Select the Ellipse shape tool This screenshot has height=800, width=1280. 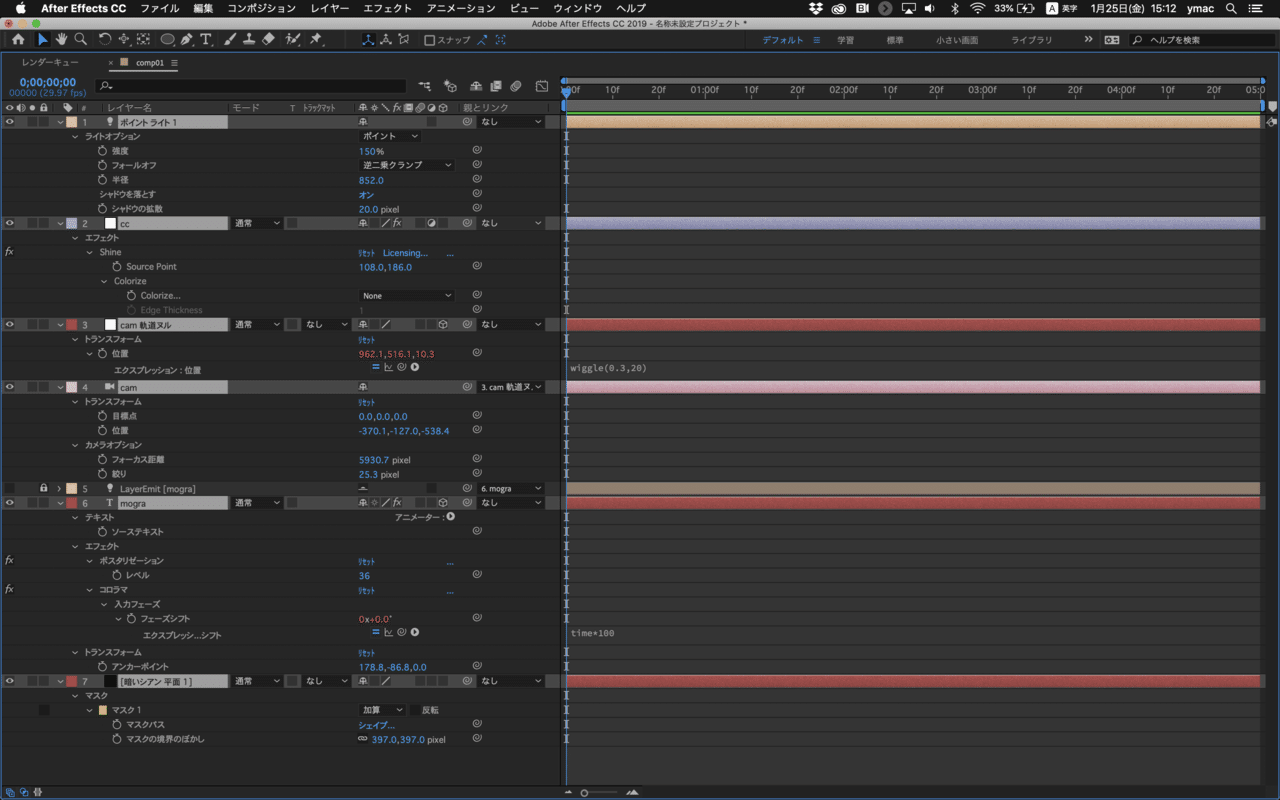point(168,40)
